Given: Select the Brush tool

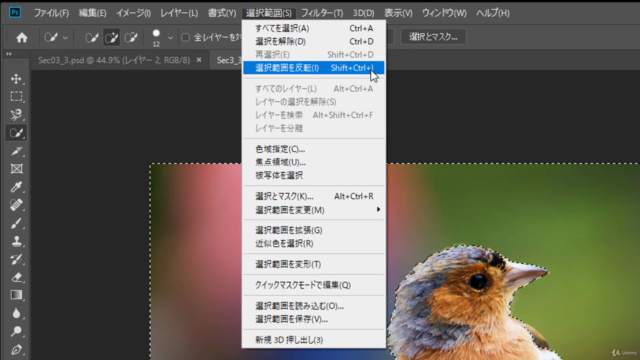Looking at the screenshot, I should click(16, 223).
